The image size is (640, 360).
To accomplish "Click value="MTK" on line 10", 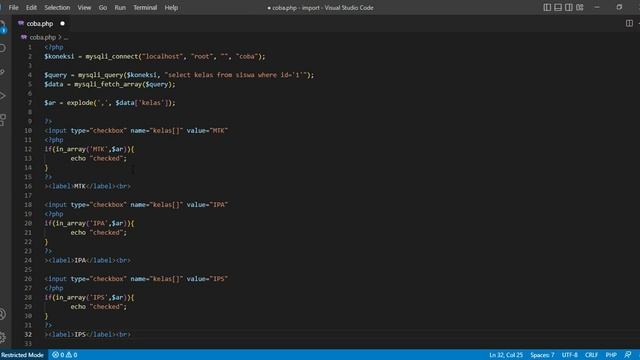I will pos(207,131).
